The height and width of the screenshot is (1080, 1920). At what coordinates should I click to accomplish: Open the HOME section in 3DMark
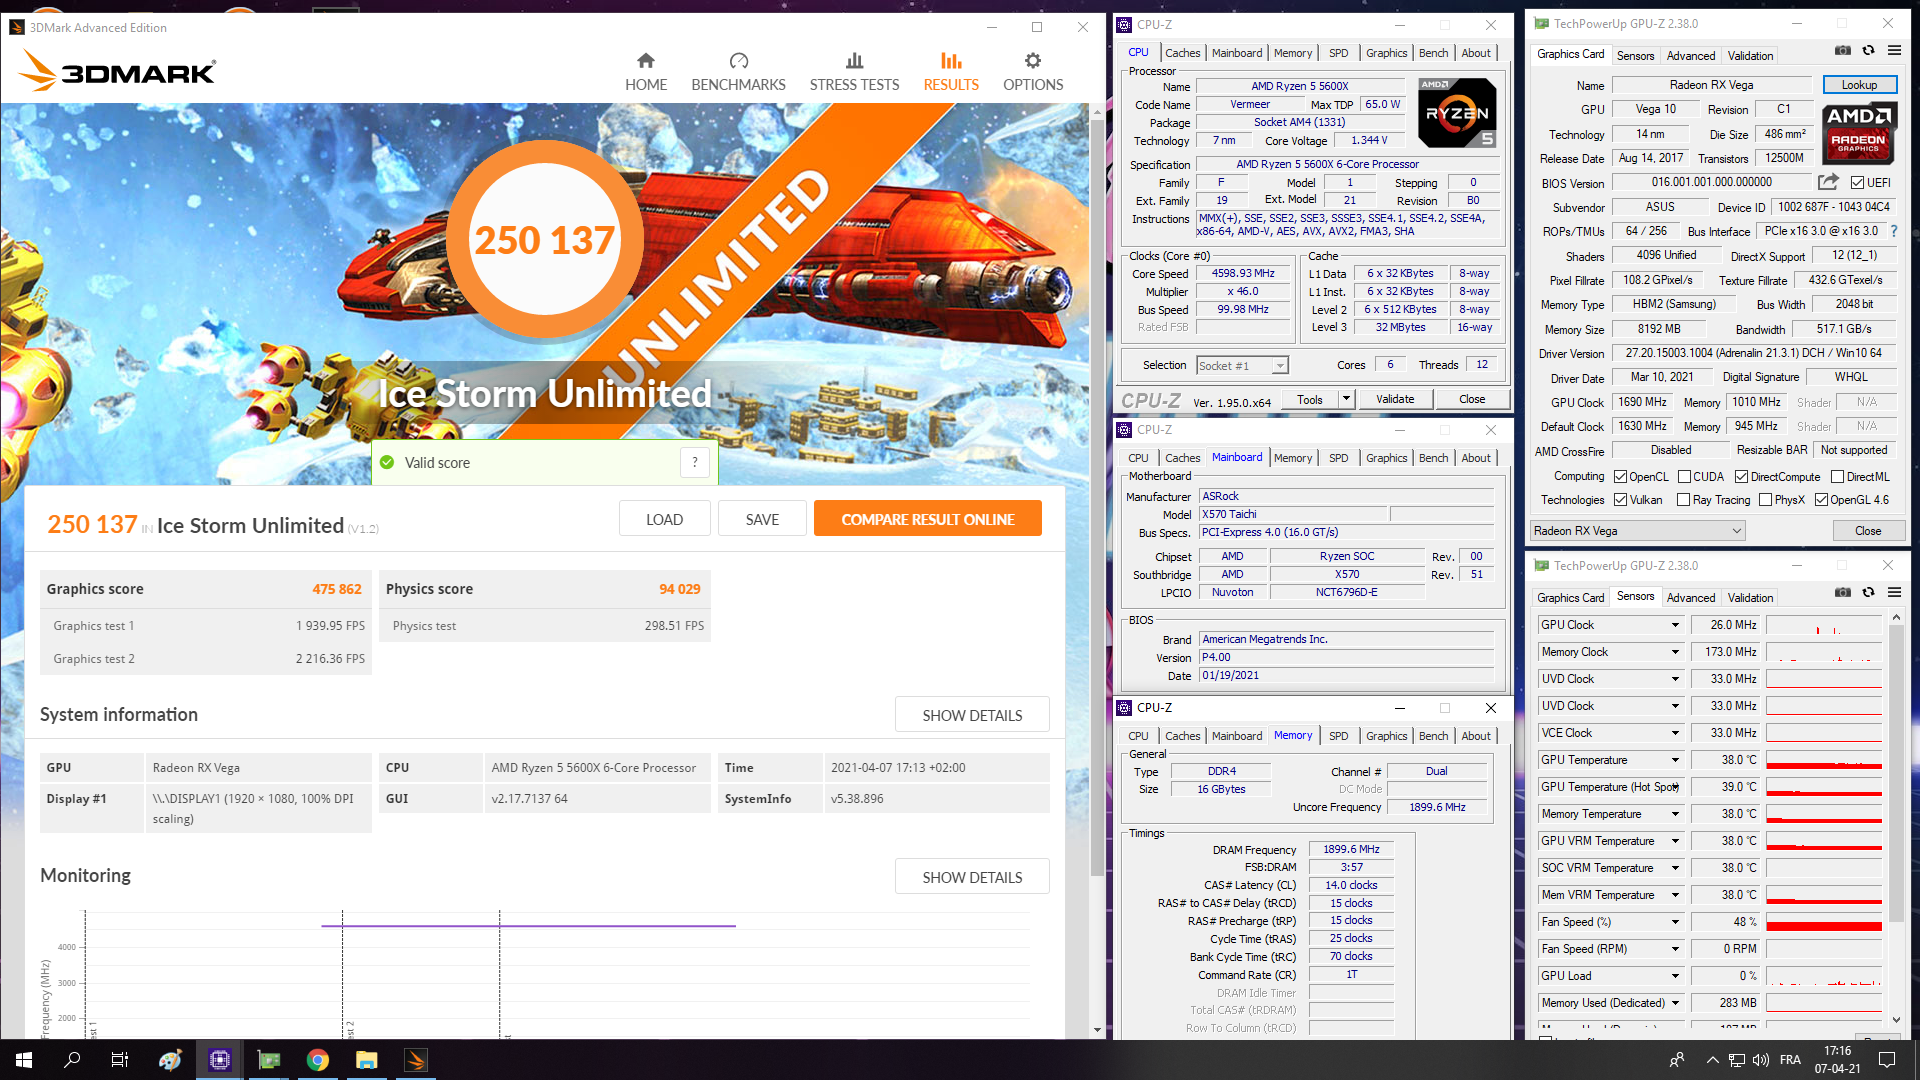[646, 72]
